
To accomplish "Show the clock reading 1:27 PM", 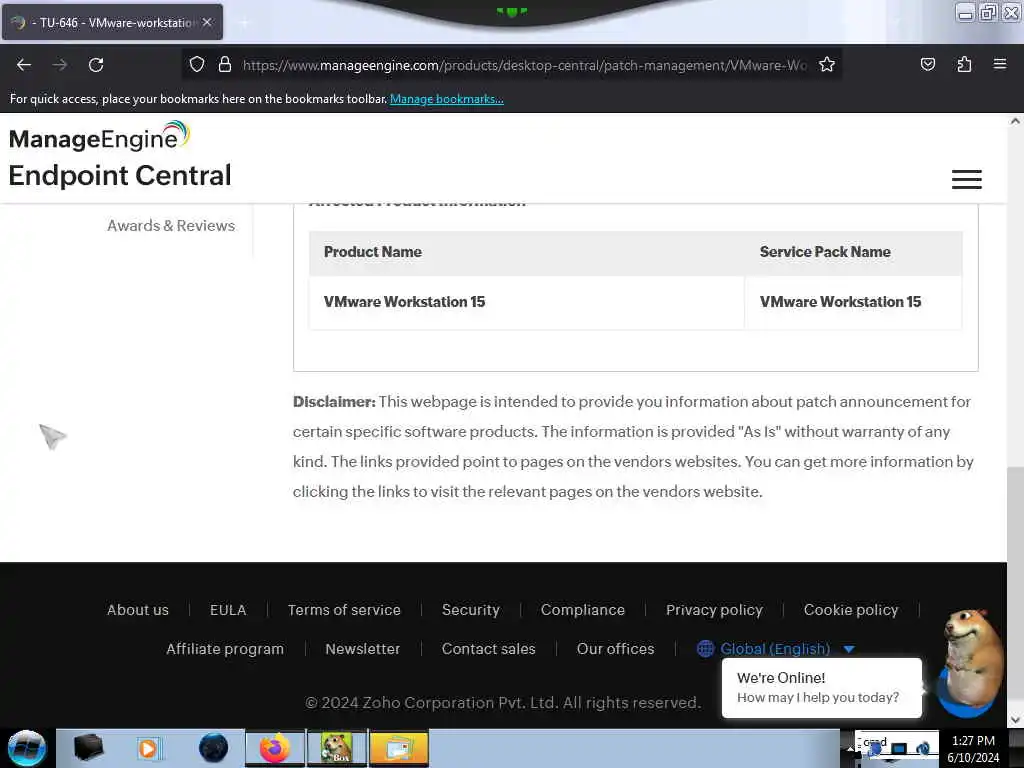I will [973, 749].
